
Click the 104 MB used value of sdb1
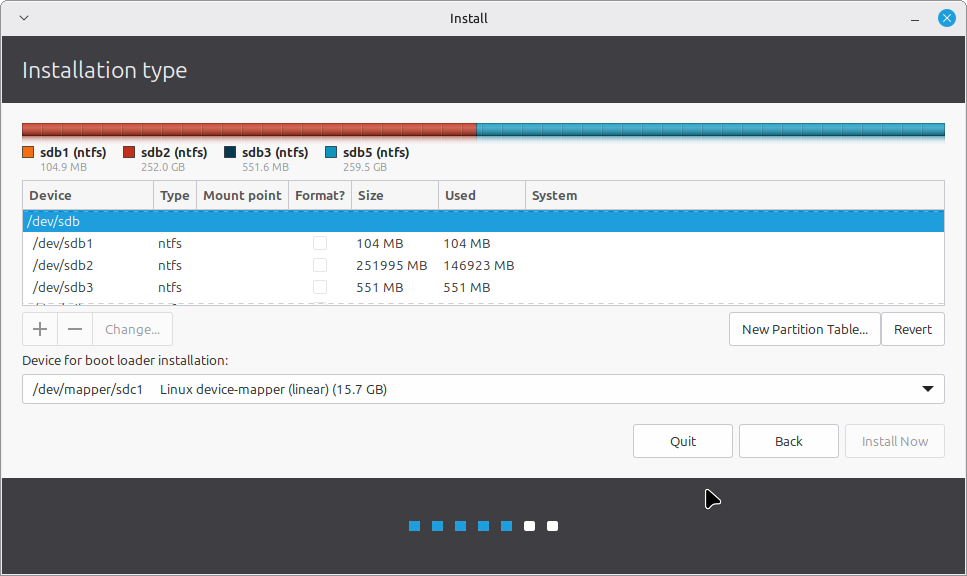pos(467,243)
